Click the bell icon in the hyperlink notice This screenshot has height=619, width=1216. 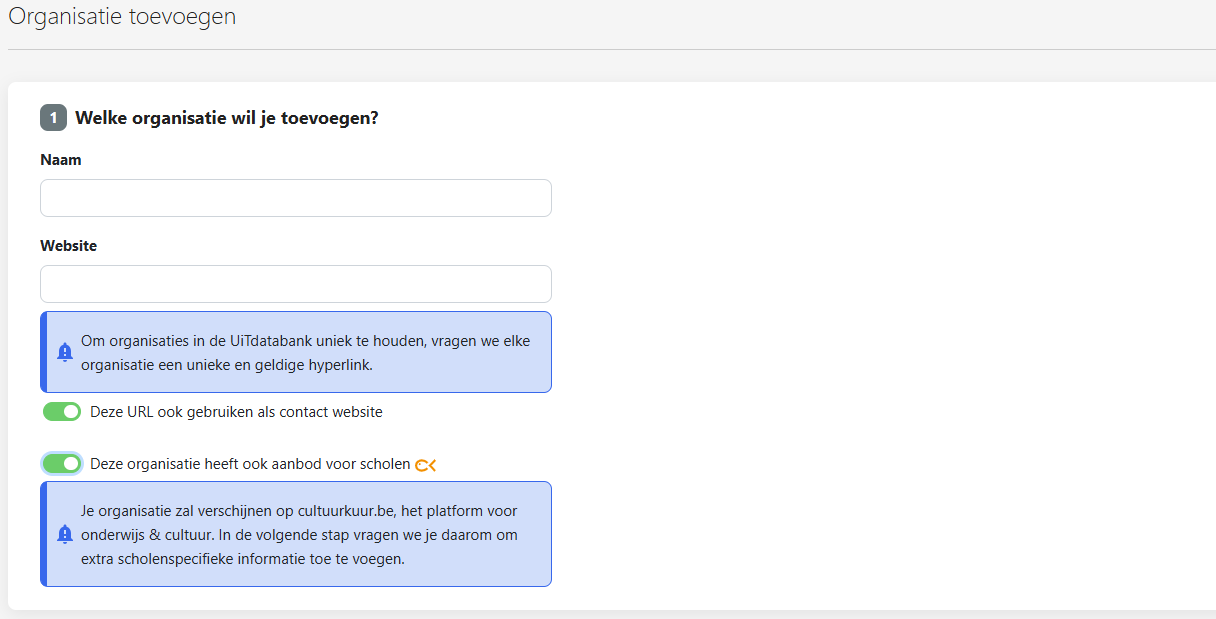[65, 352]
